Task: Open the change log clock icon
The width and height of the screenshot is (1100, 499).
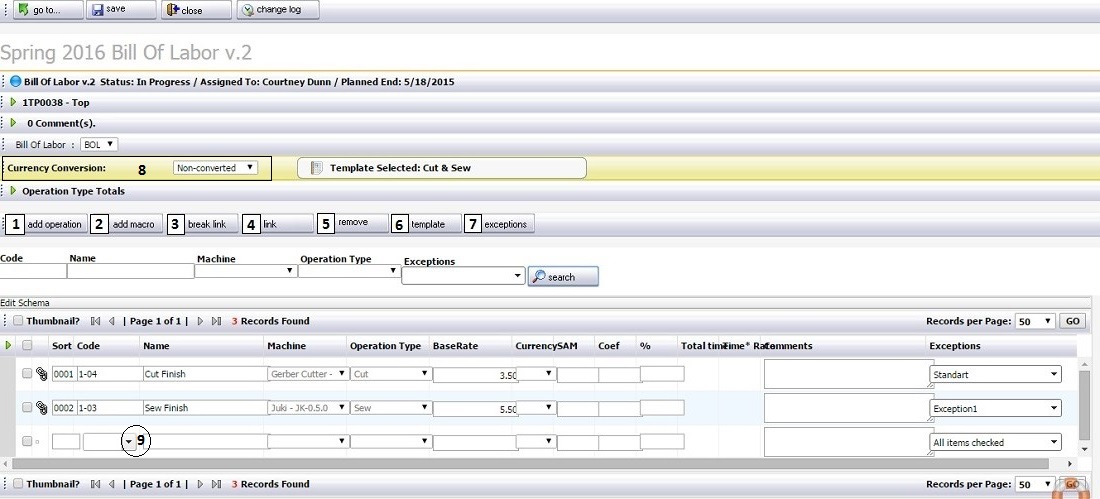Action: (247, 10)
